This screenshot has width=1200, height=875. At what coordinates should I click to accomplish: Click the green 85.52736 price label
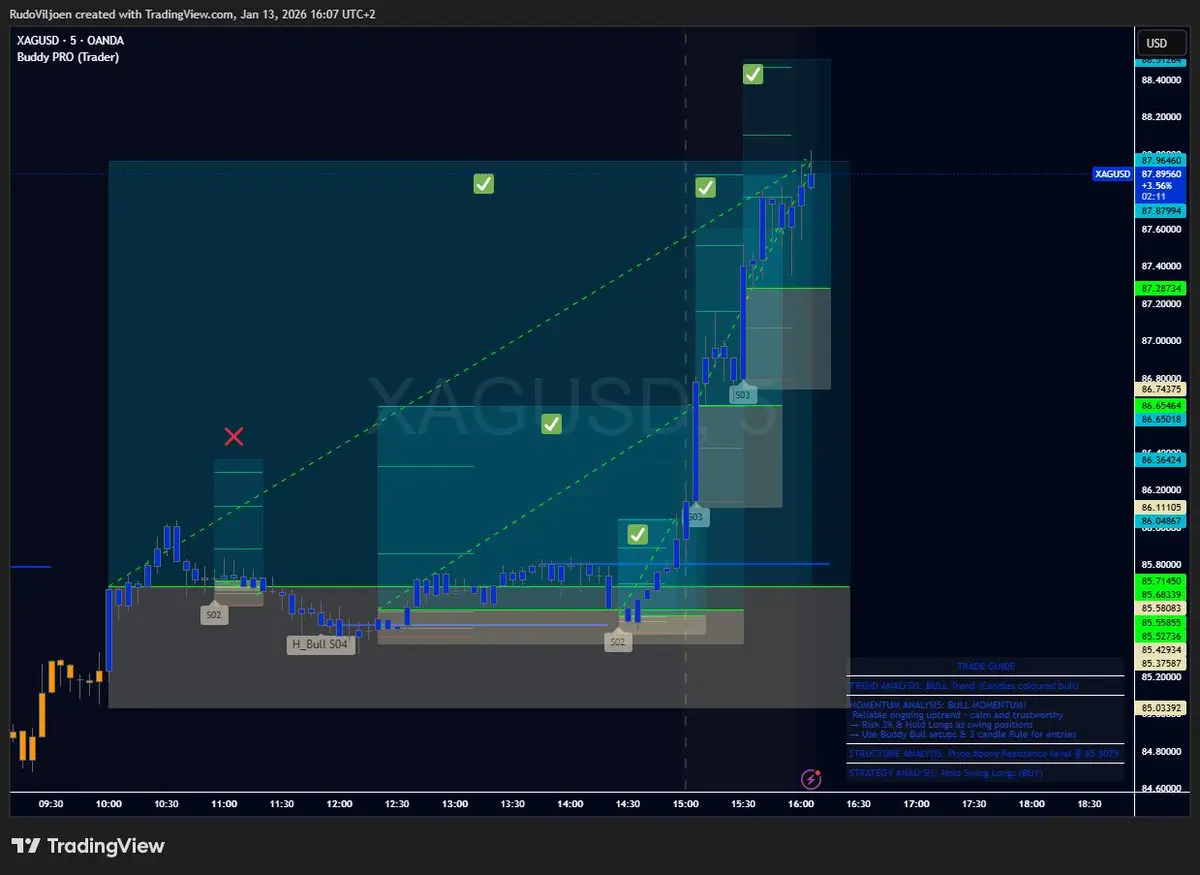tap(1160, 635)
